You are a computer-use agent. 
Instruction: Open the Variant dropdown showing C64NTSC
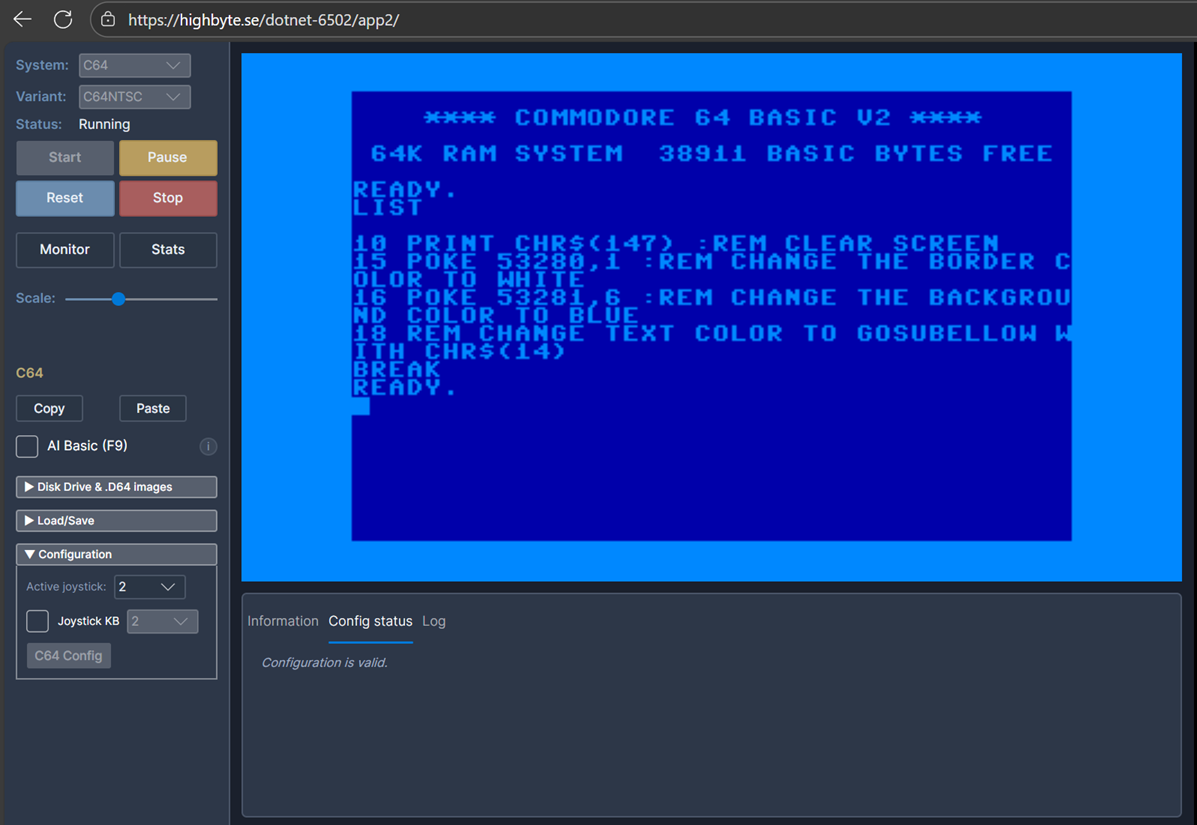tap(134, 97)
